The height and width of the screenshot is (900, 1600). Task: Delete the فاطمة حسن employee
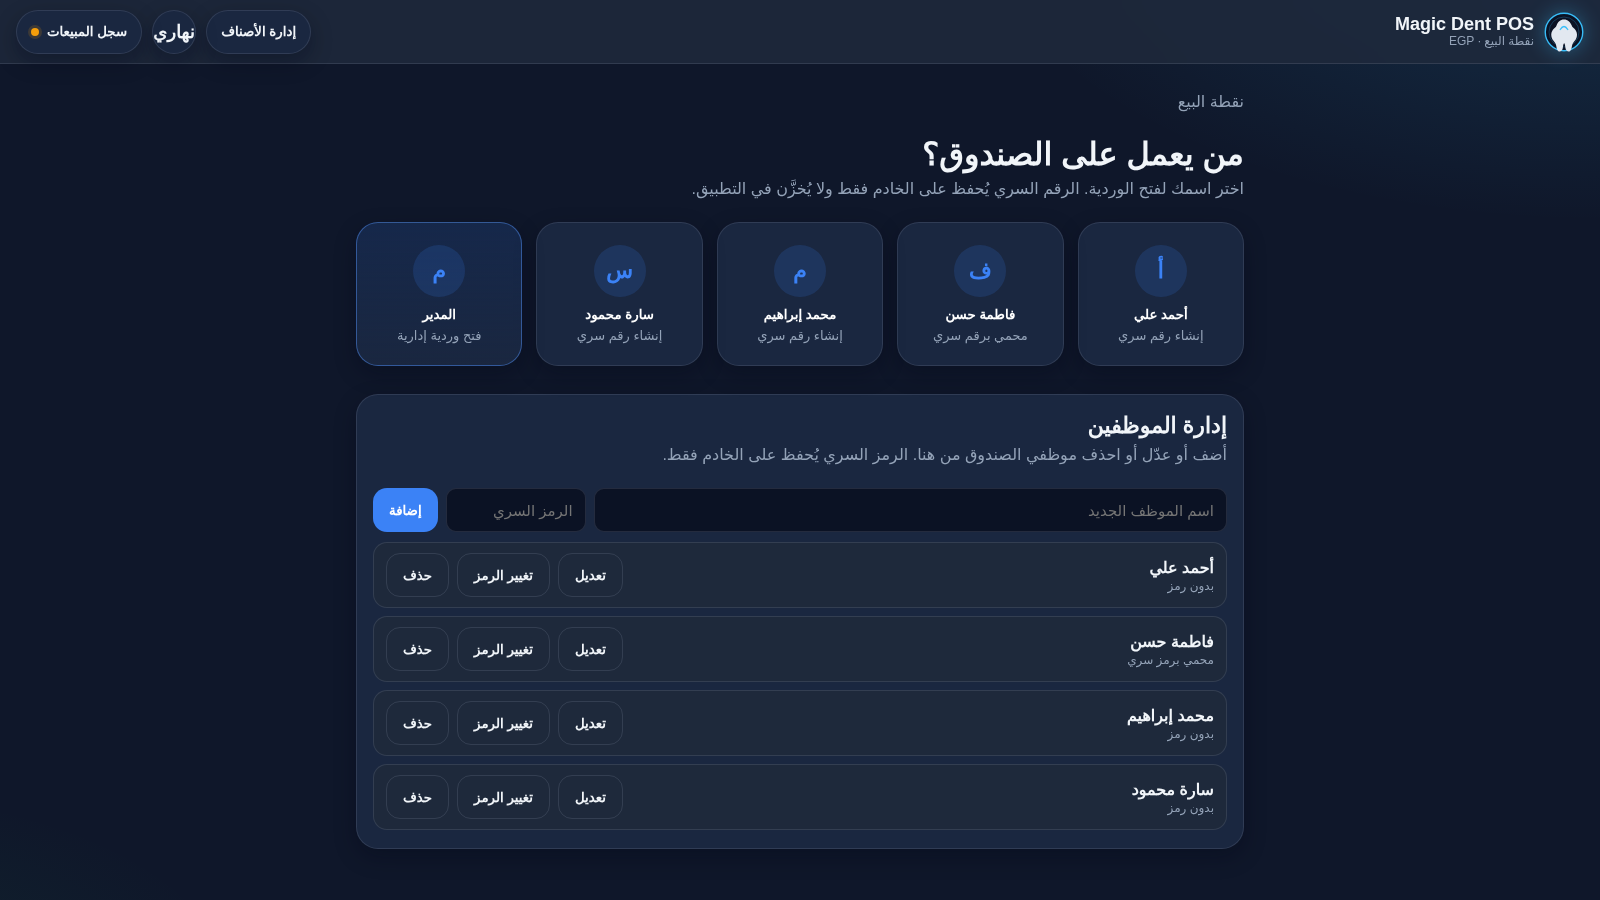click(x=417, y=649)
